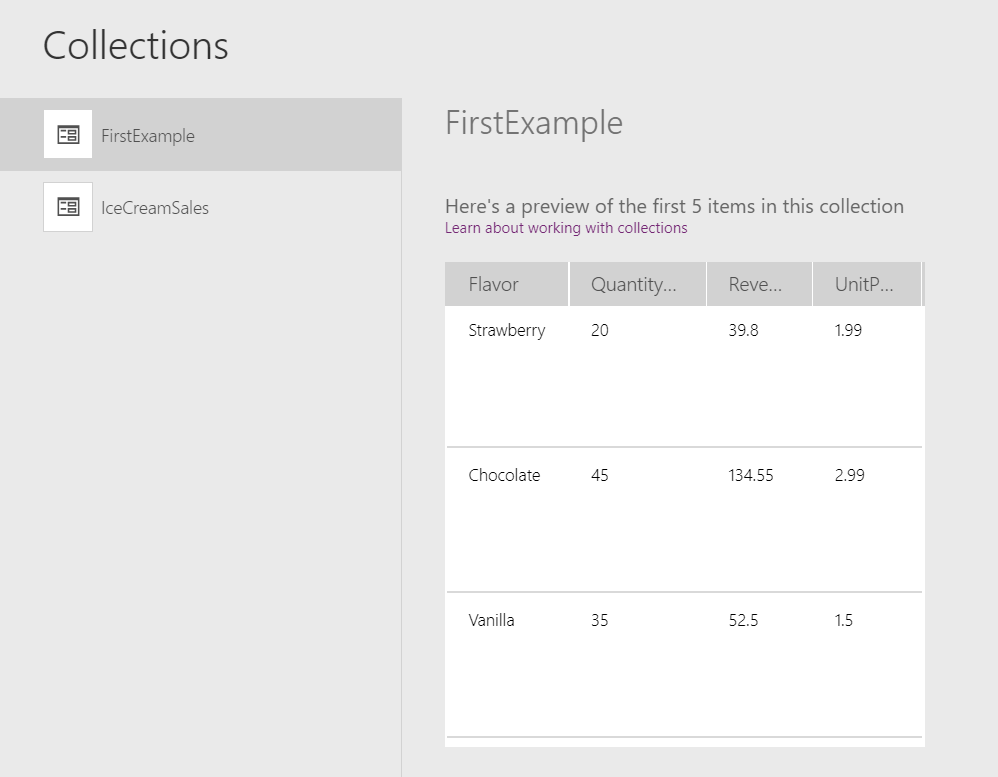Click the 1.99 unit price for Strawberry
The image size is (998, 777).
848,330
